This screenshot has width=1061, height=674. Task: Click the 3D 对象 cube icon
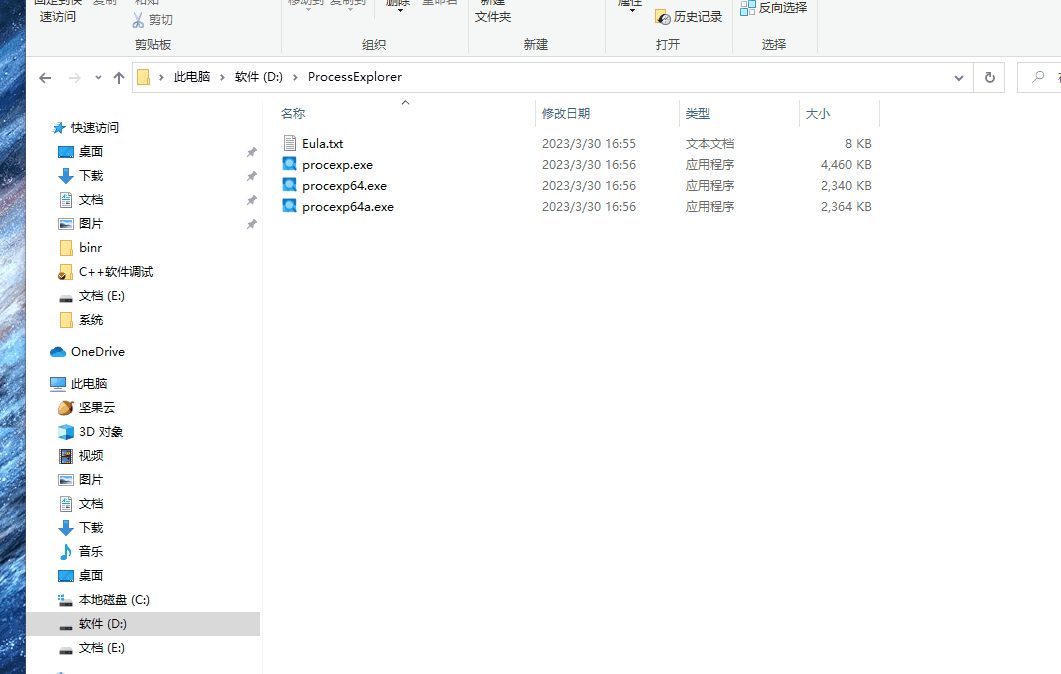pyautogui.click(x=66, y=432)
